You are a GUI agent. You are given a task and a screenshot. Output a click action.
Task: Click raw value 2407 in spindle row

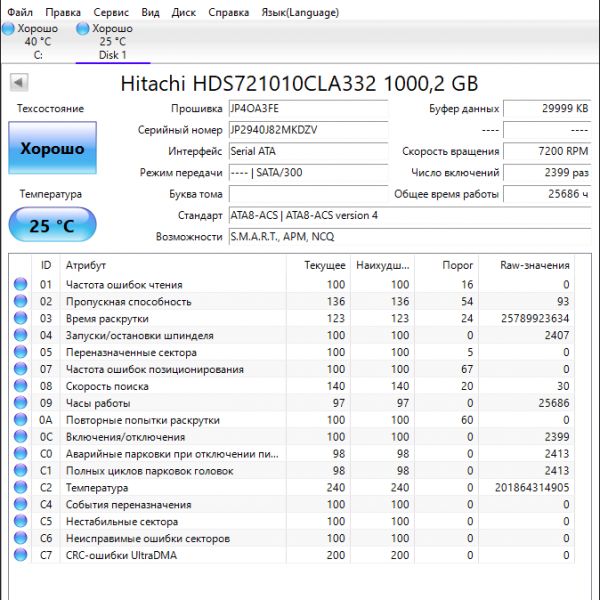(x=557, y=335)
